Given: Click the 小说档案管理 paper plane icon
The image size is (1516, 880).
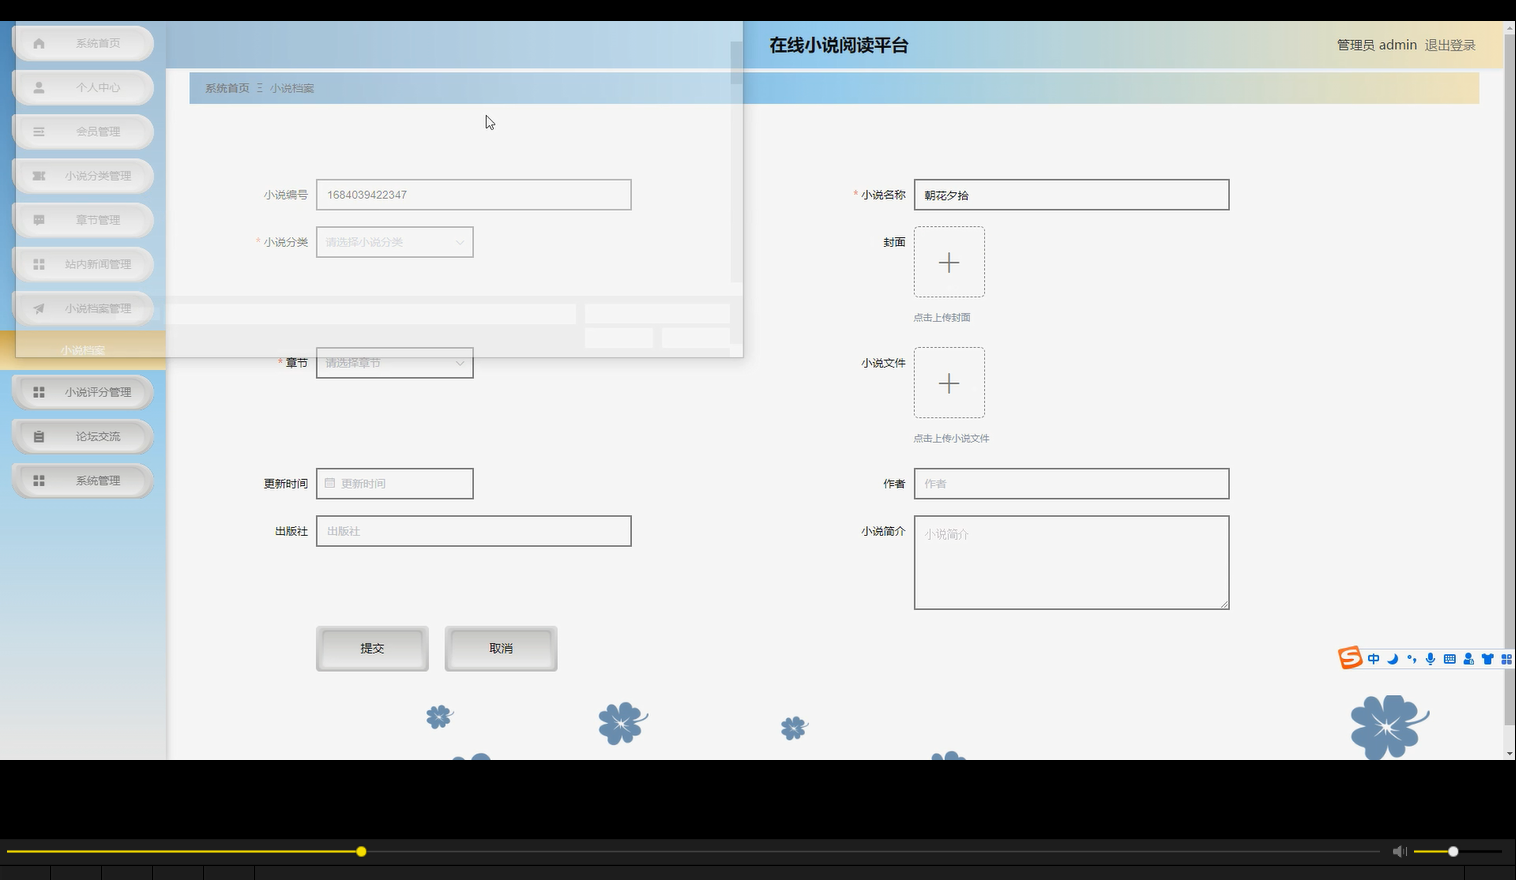Looking at the screenshot, I should pyautogui.click(x=39, y=308).
